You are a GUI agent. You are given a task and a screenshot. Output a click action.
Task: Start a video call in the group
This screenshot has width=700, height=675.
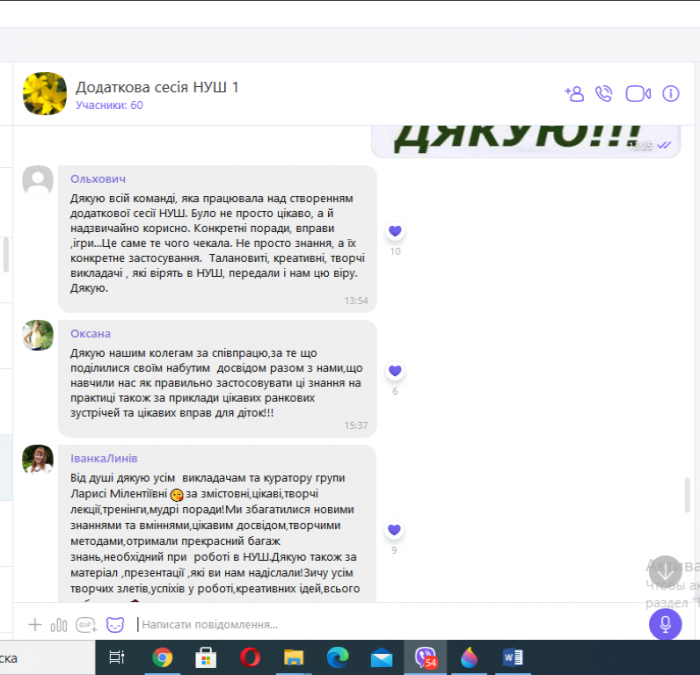pyautogui.click(x=638, y=93)
